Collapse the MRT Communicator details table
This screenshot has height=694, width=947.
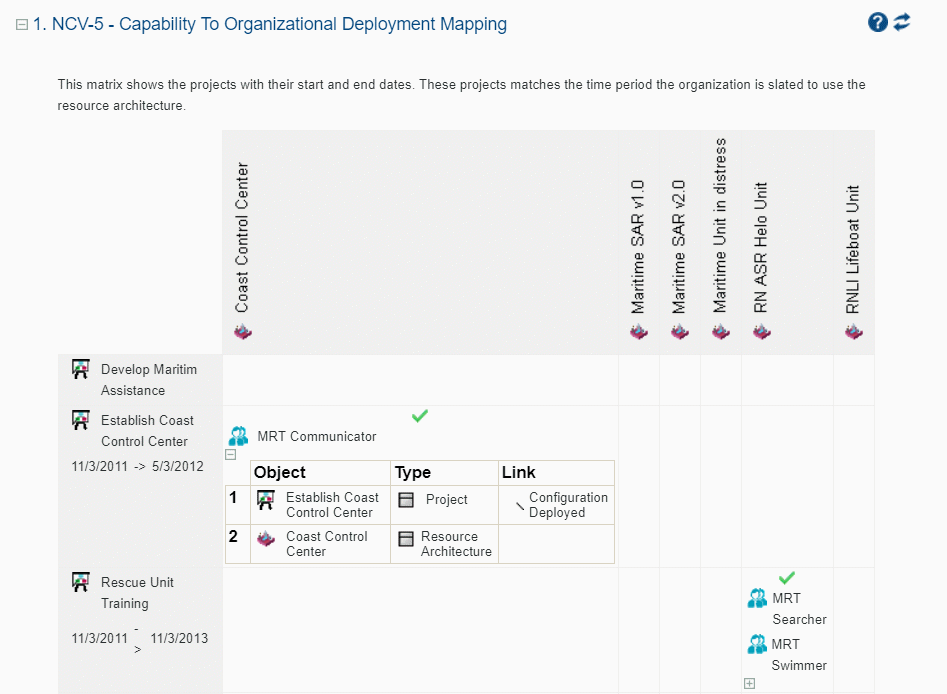(231, 454)
